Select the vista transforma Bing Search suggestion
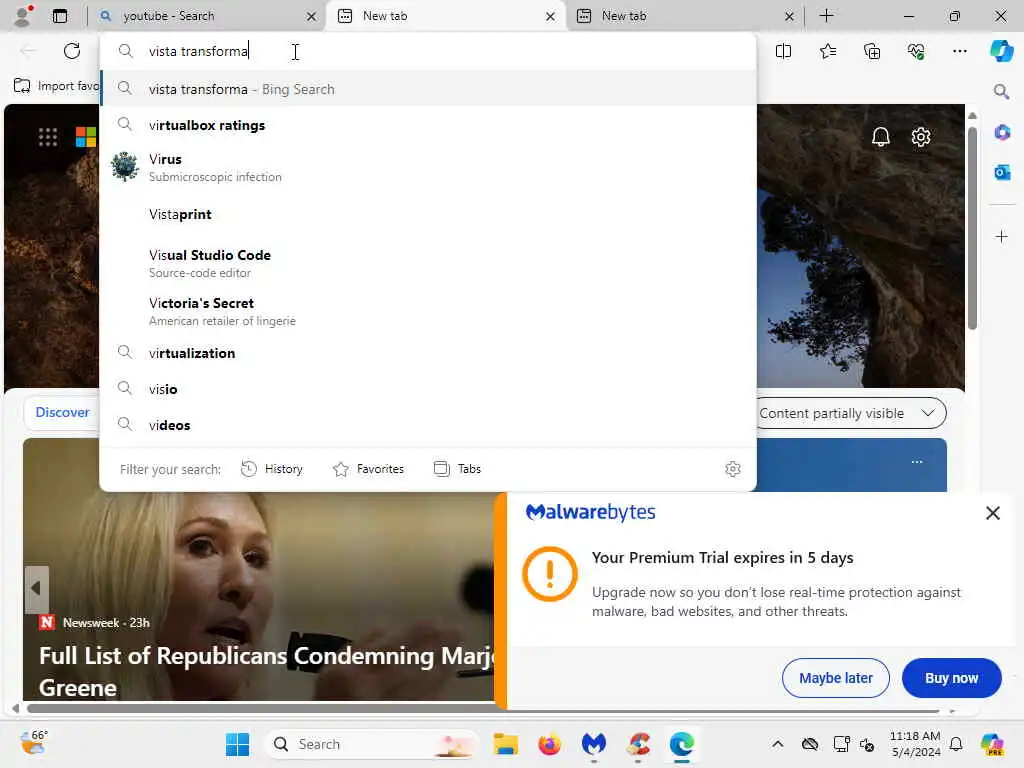The width and height of the screenshot is (1024, 768). (x=428, y=89)
